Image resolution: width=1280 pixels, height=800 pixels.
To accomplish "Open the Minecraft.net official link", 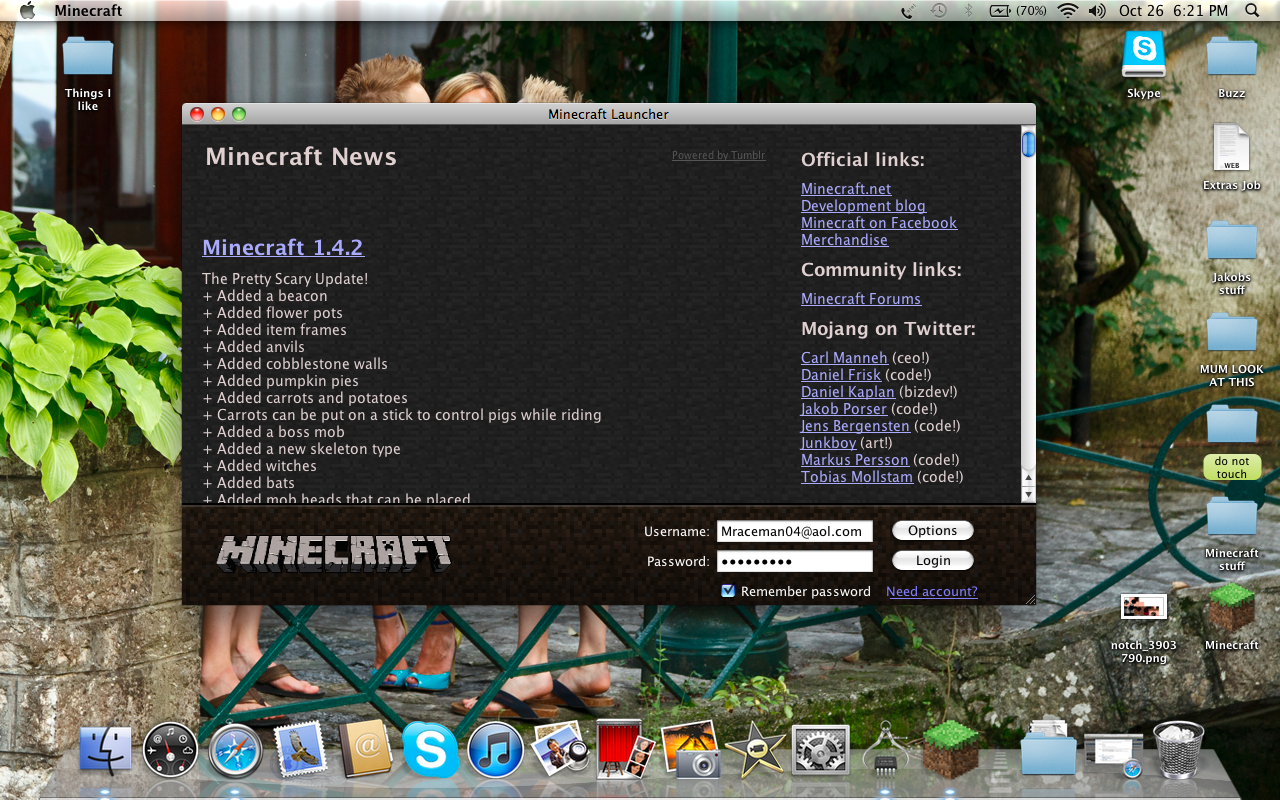I will pyautogui.click(x=846, y=189).
